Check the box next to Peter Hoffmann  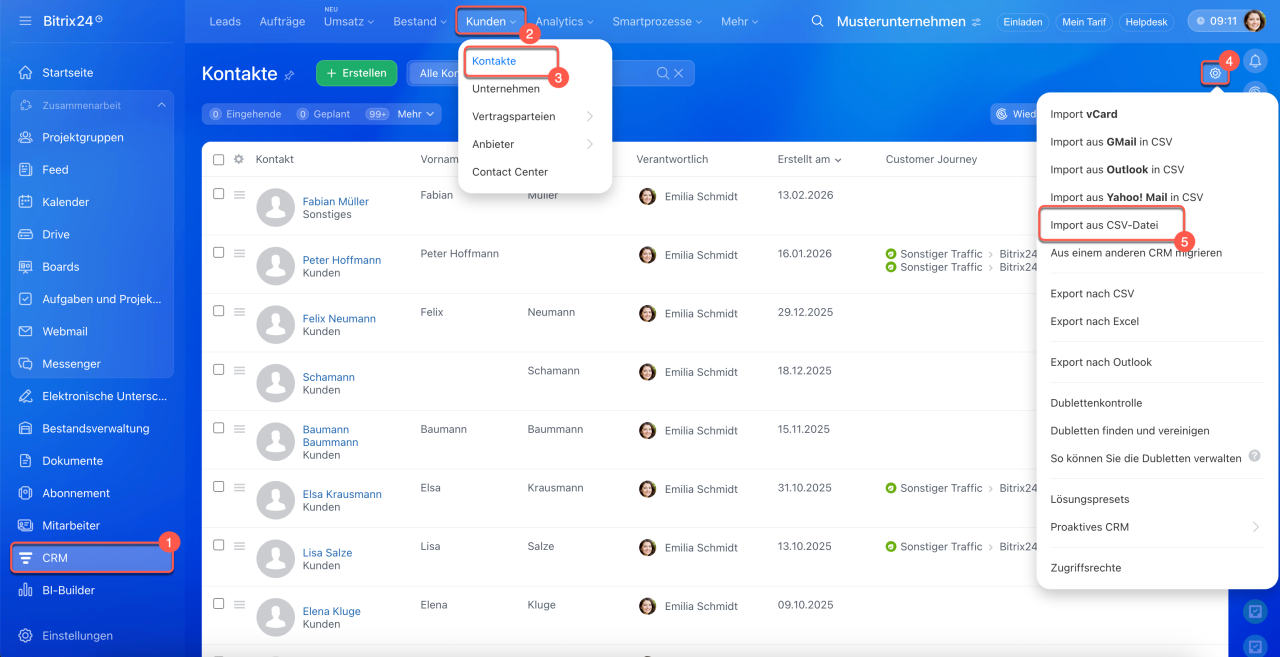[x=219, y=253]
